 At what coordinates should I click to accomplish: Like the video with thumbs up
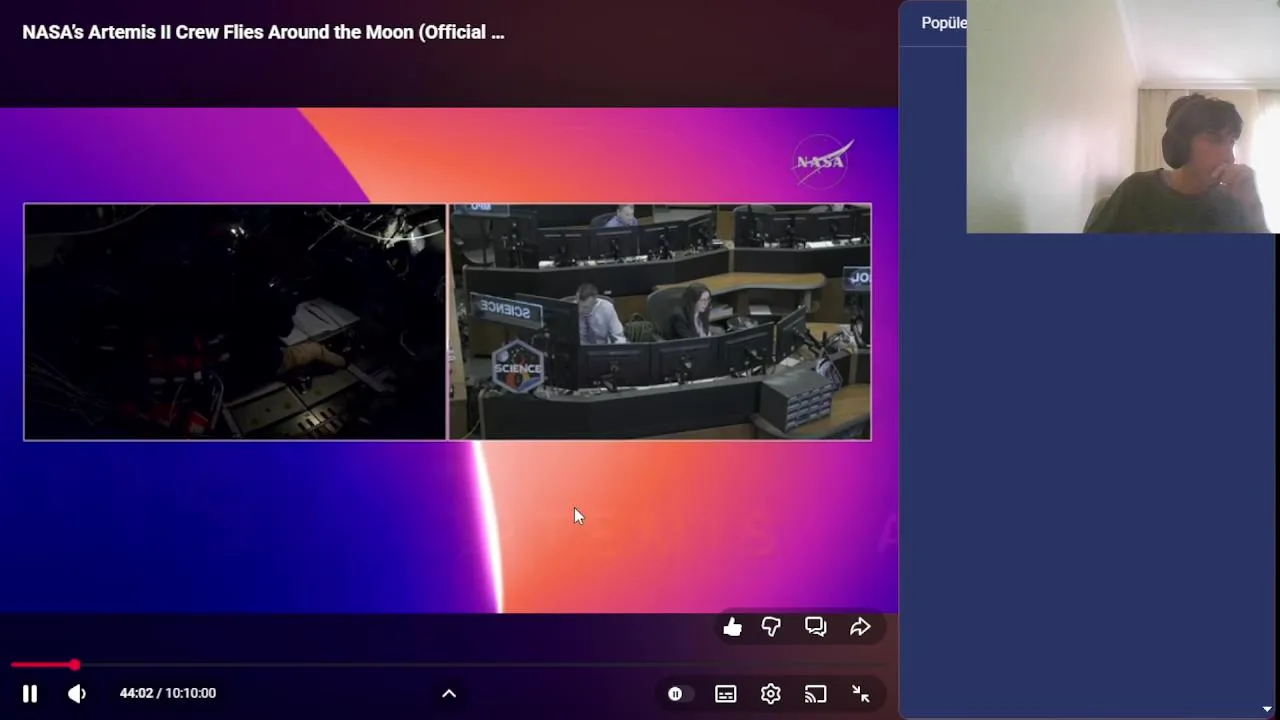point(733,627)
